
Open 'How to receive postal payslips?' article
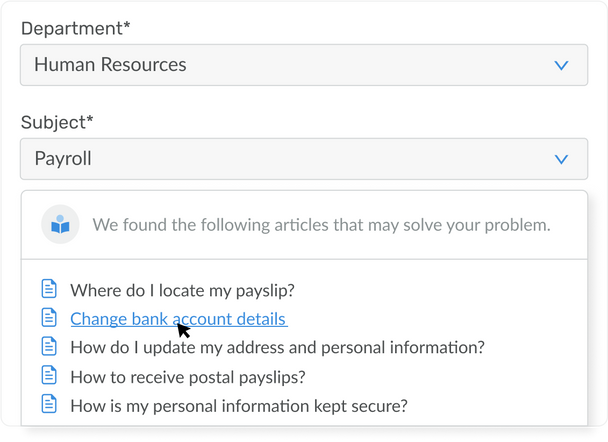187,377
